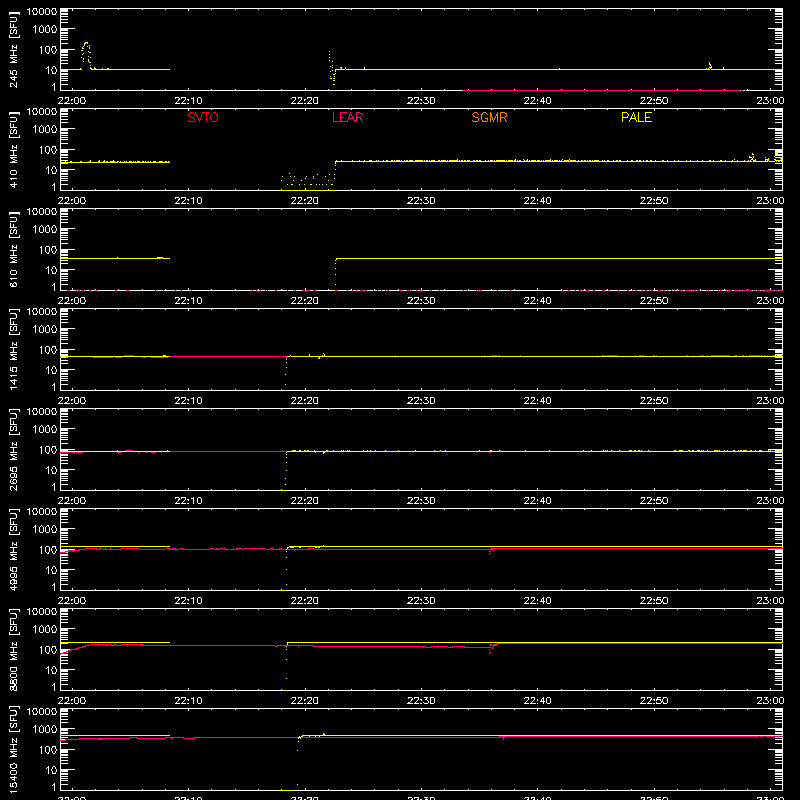The image size is (800, 800).
Task: Click the yellow PALE station label
Action: pos(636,117)
